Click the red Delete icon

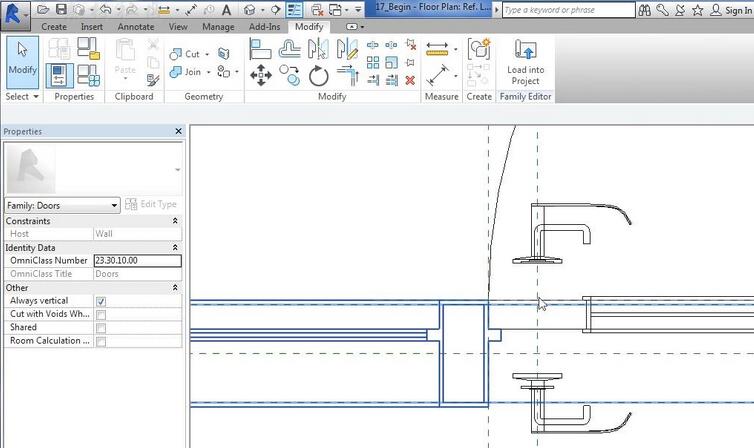click(409, 79)
